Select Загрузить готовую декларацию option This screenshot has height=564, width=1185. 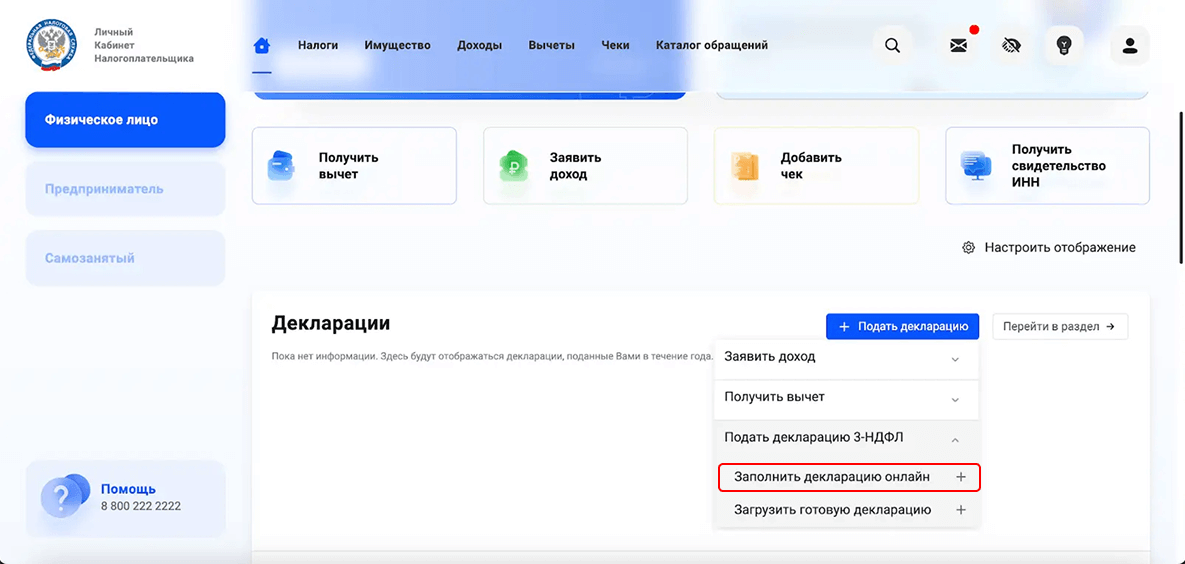(x=847, y=510)
